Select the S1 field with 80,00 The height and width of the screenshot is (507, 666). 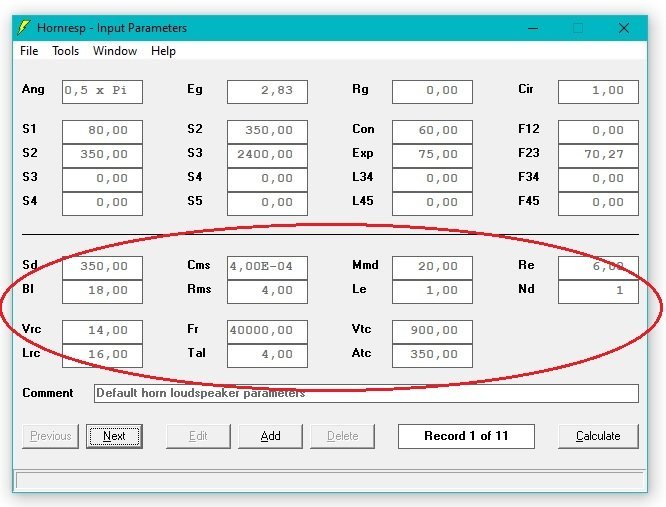pos(102,132)
